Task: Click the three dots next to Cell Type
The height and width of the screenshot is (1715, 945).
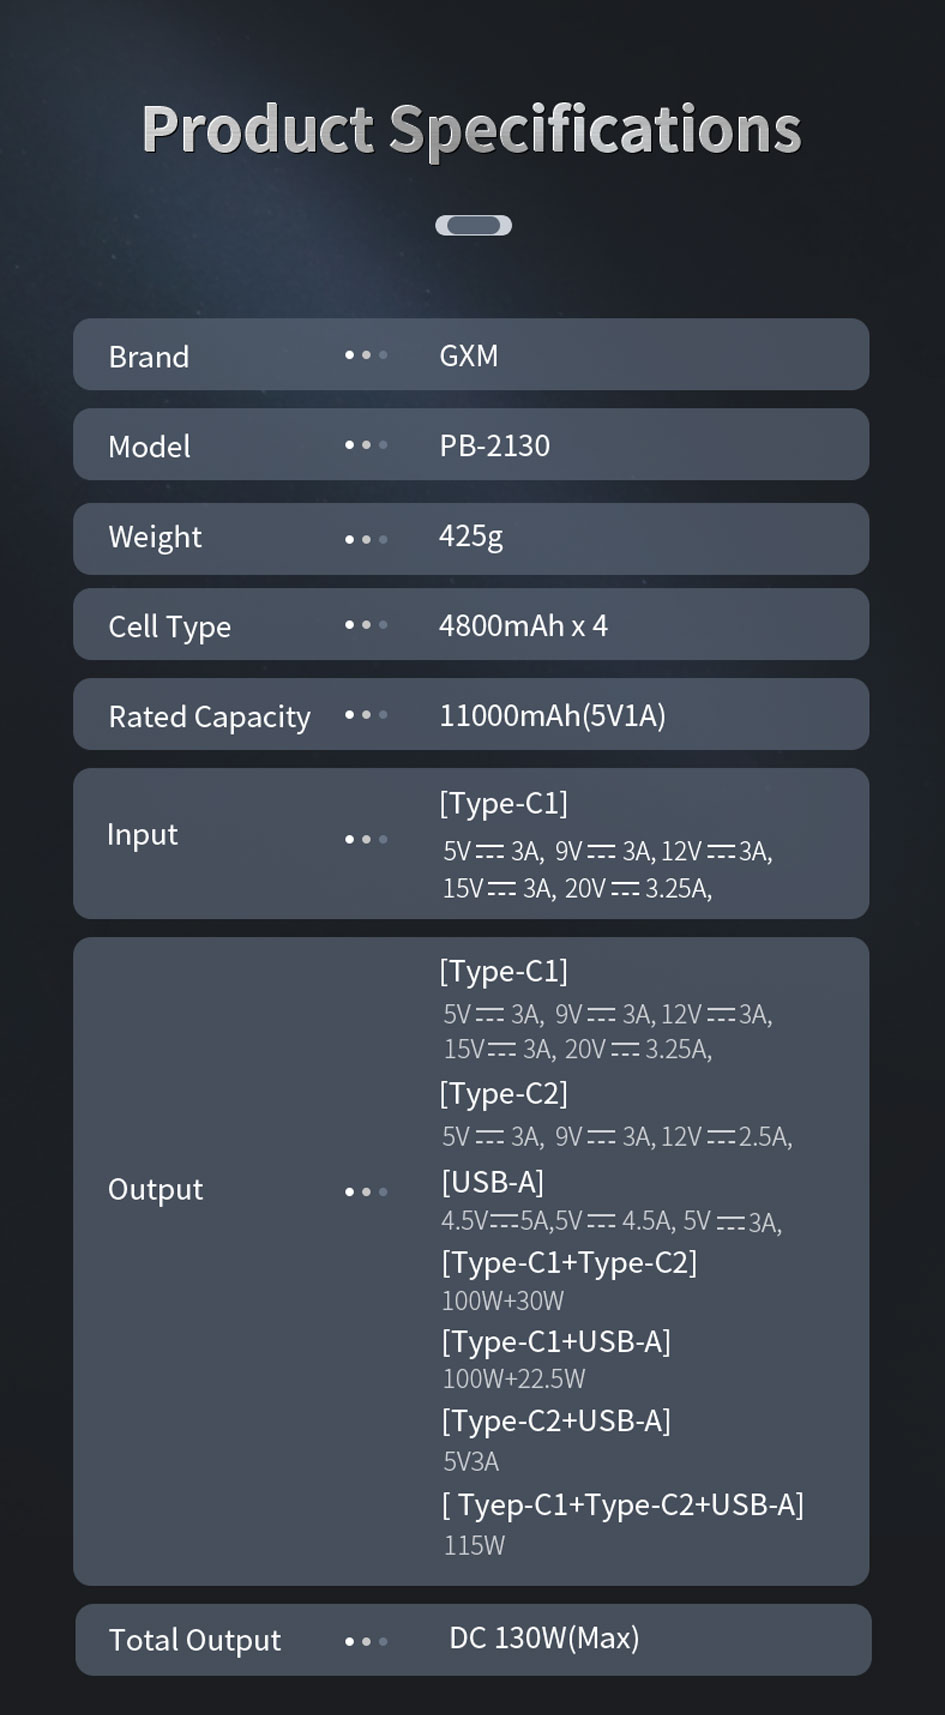Action: [365, 625]
